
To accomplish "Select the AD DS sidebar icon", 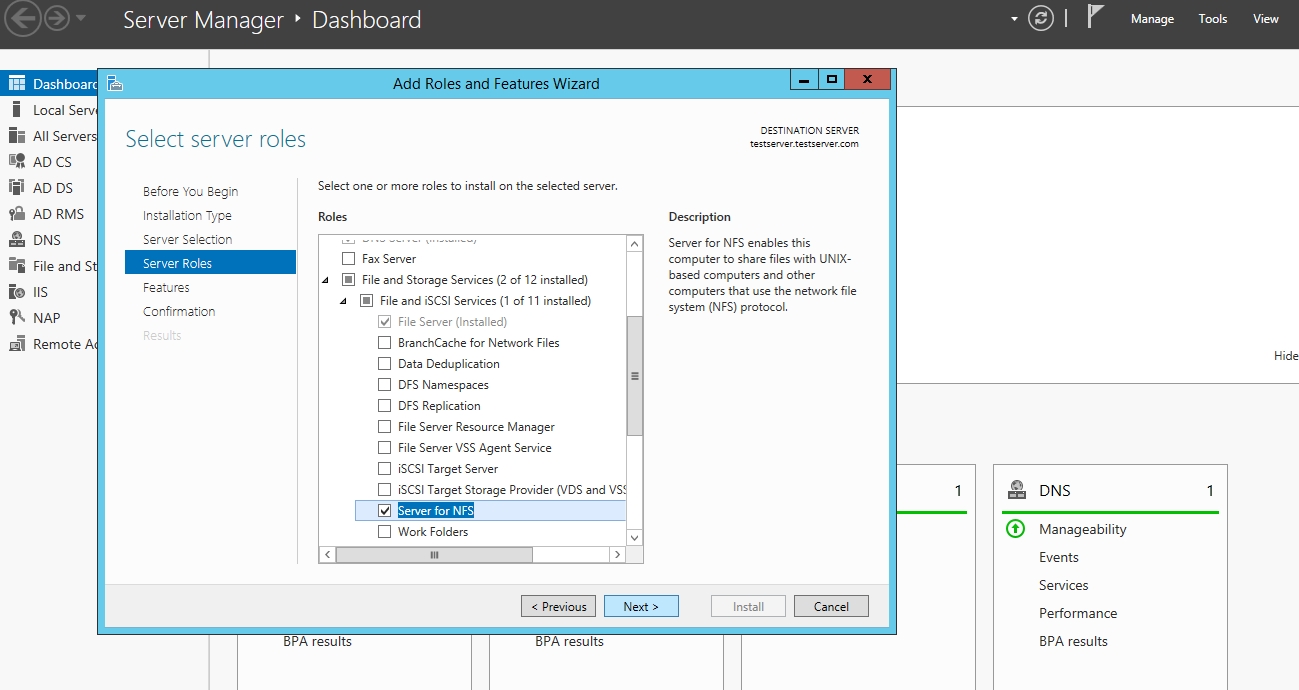I will pyautogui.click(x=17, y=188).
